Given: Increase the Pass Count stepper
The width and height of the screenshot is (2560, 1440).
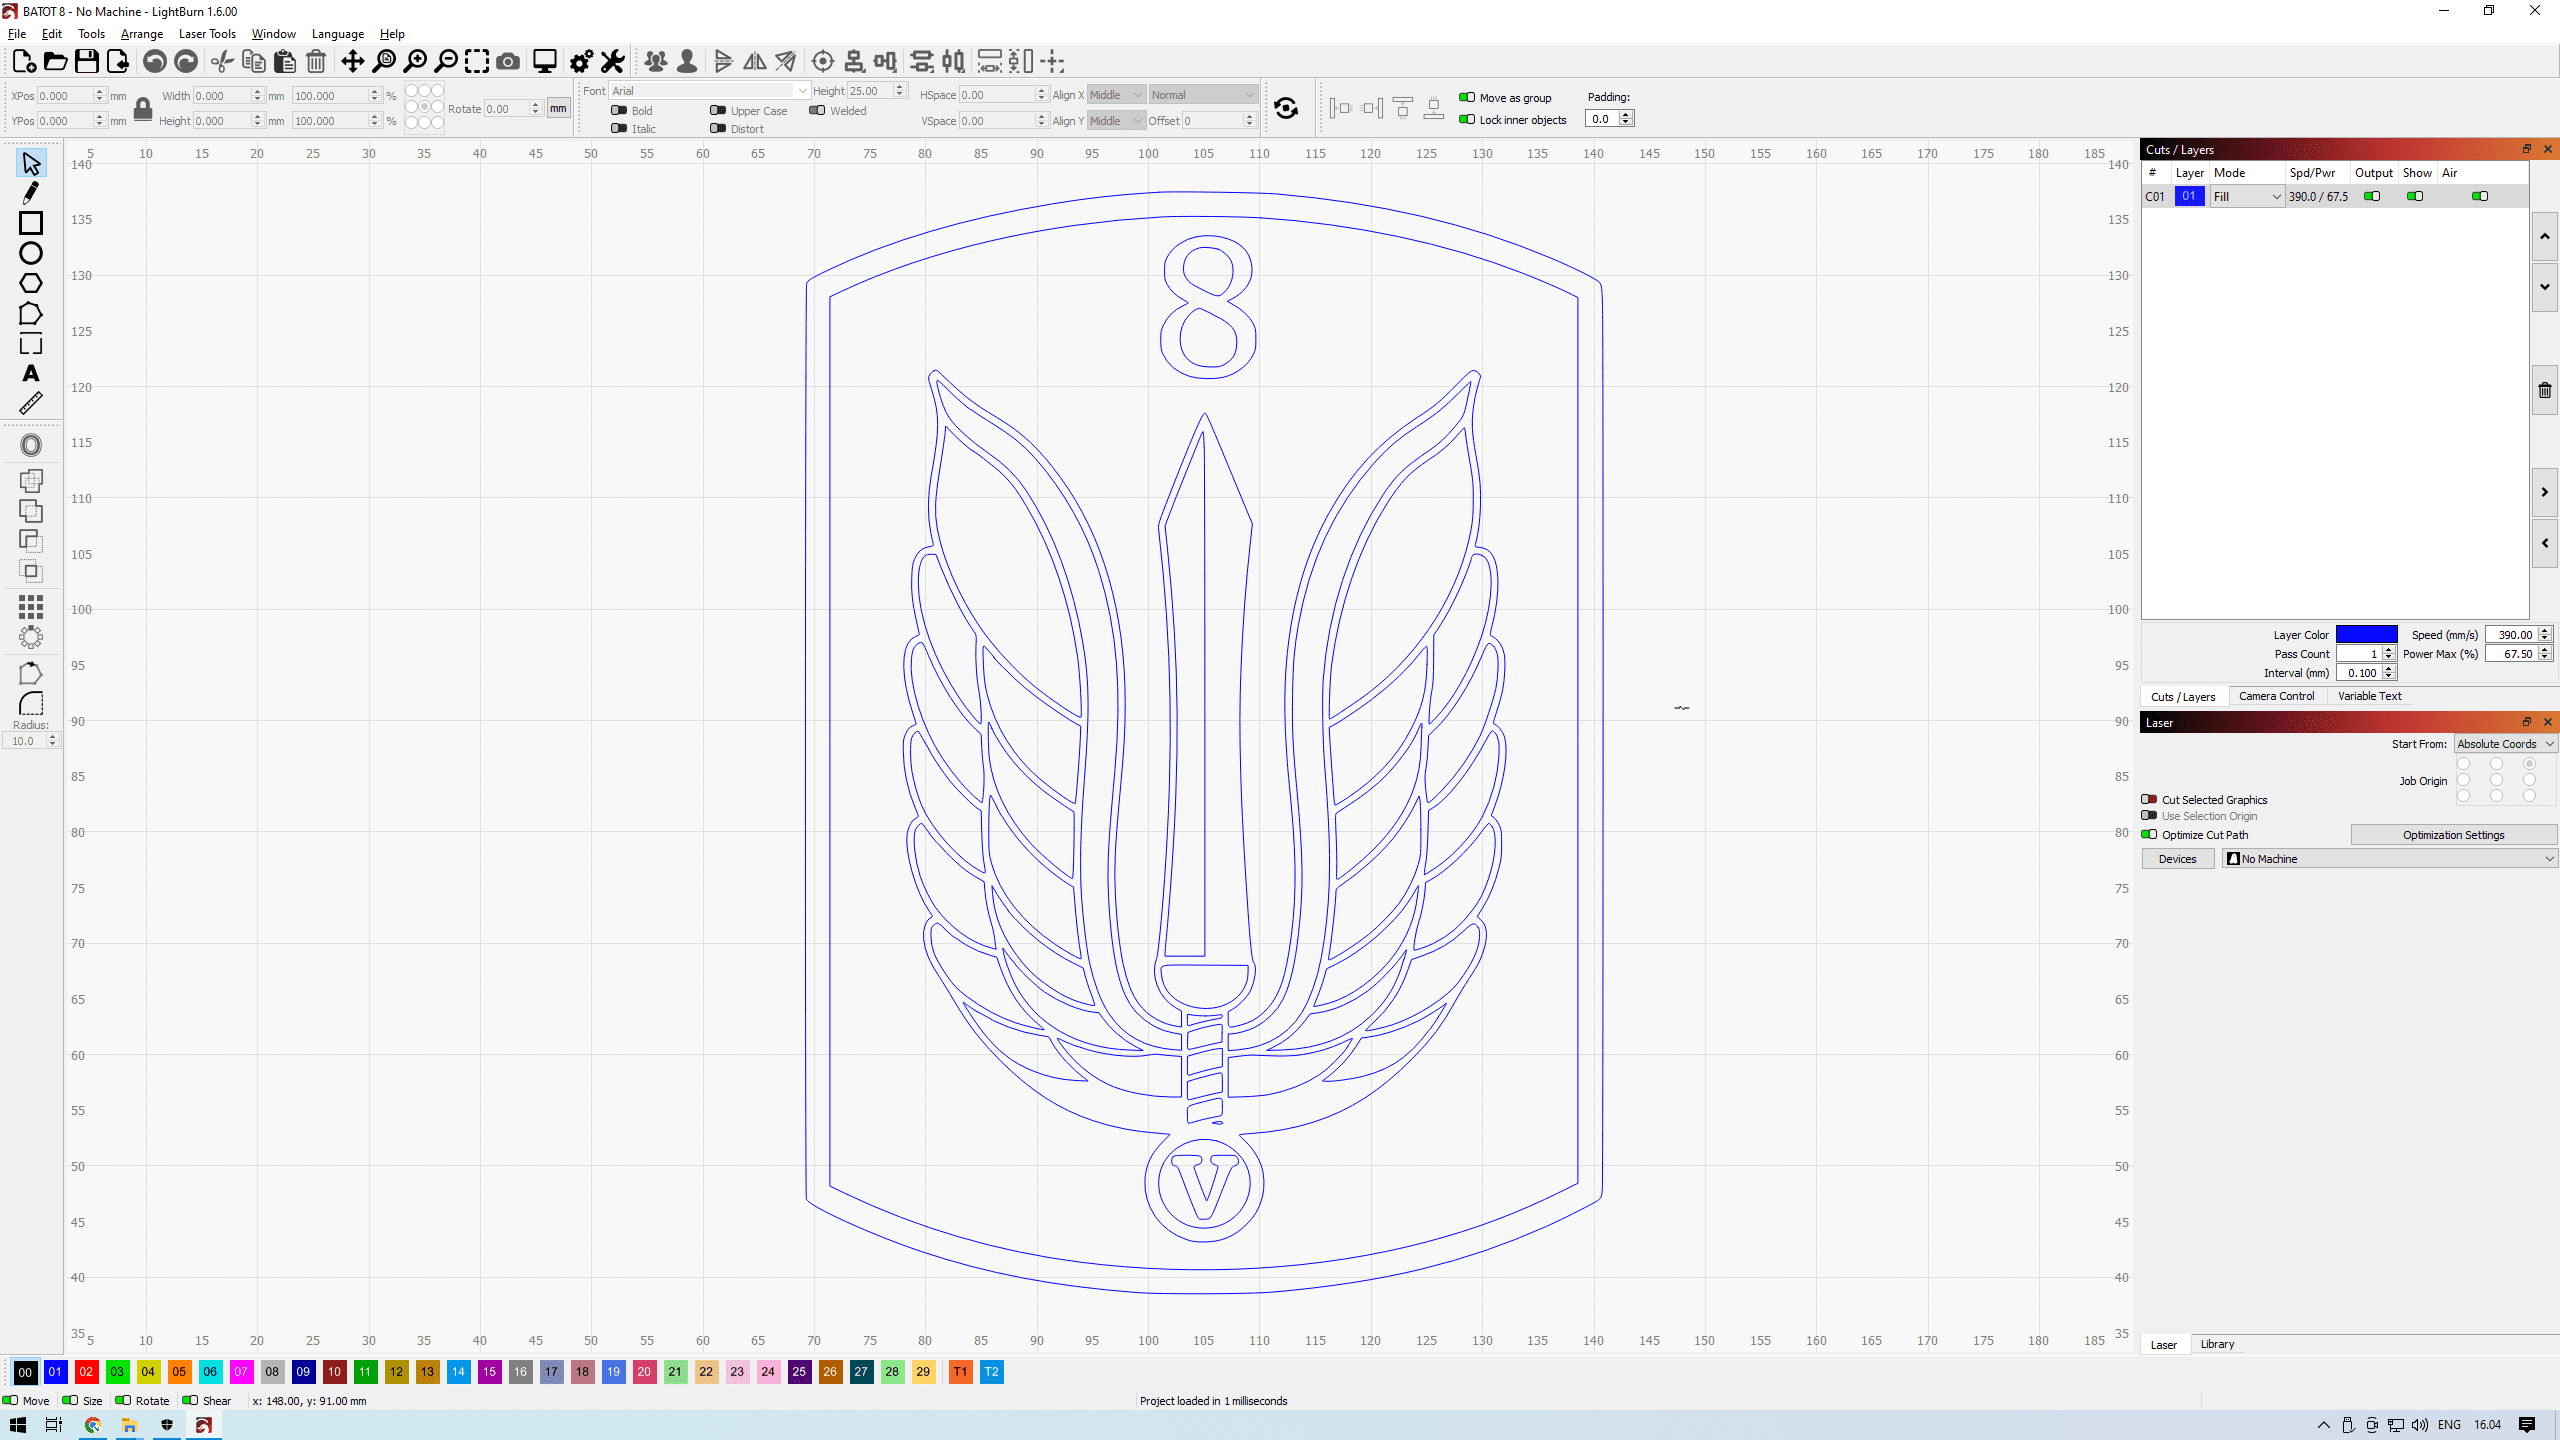Looking at the screenshot, I should pos(2389,650).
